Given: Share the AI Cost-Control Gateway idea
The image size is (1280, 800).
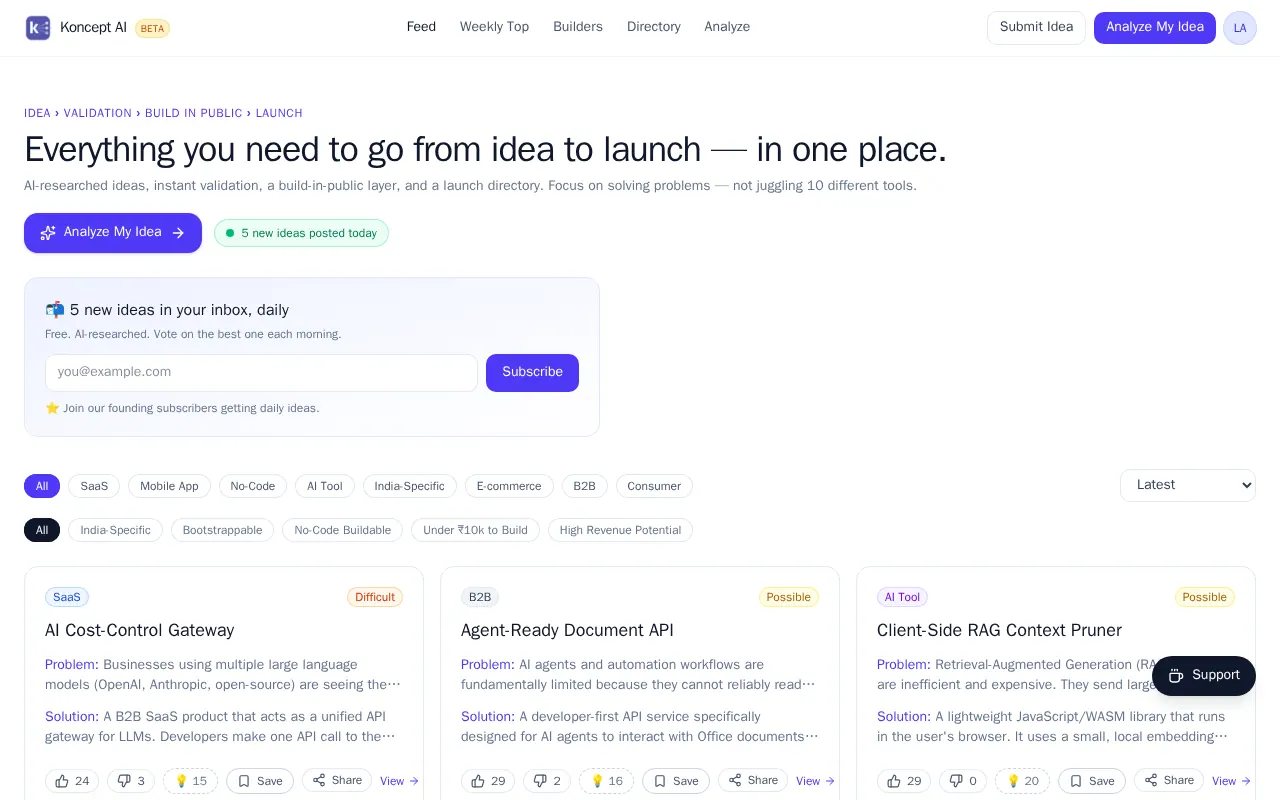Looking at the screenshot, I should (337, 780).
